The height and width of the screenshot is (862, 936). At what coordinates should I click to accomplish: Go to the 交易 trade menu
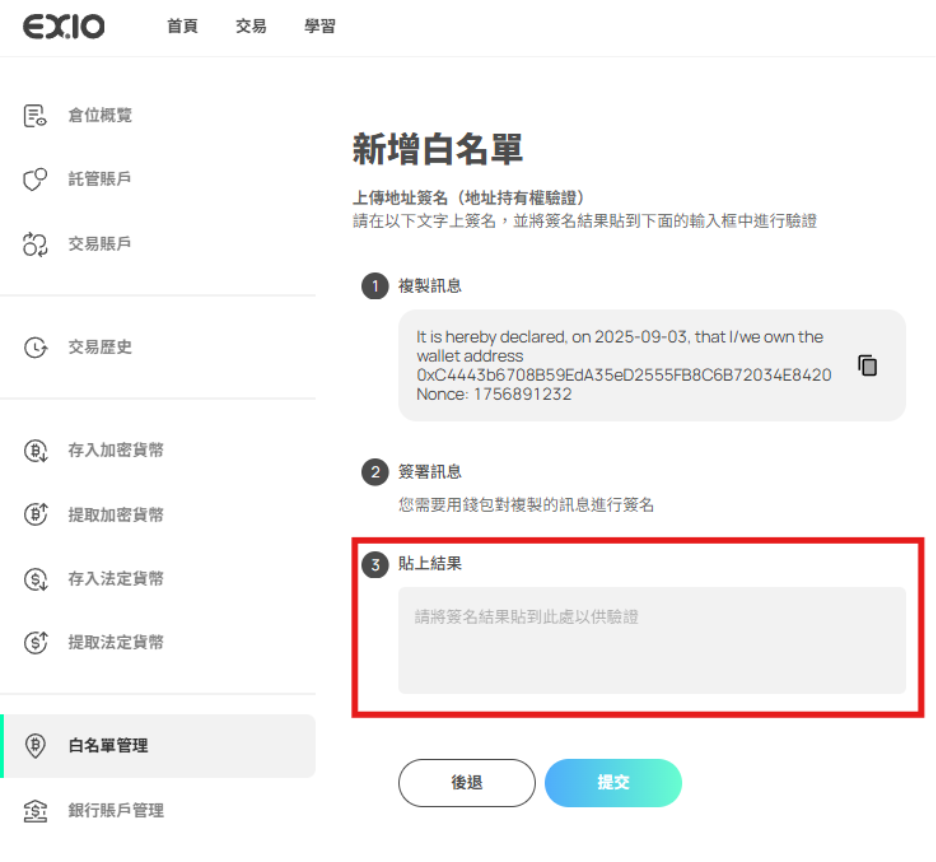point(251,27)
